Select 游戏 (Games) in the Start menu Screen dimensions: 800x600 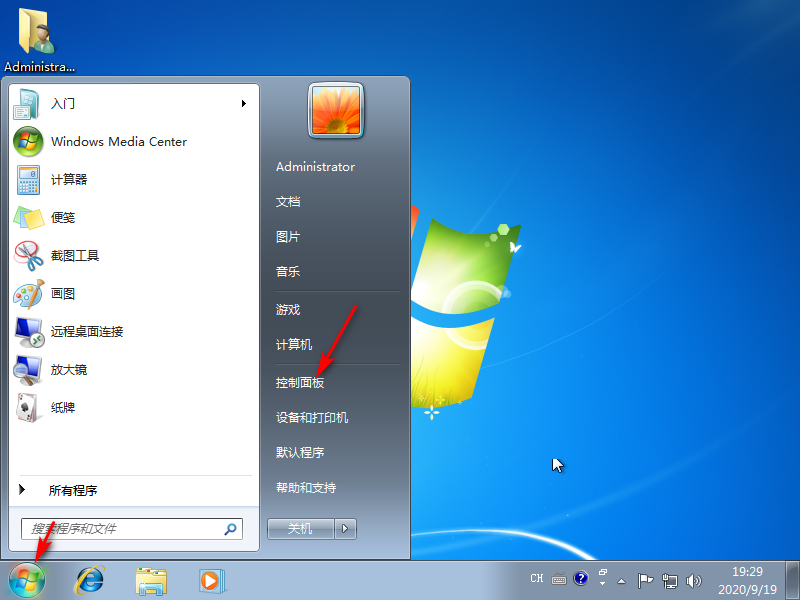coord(287,309)
